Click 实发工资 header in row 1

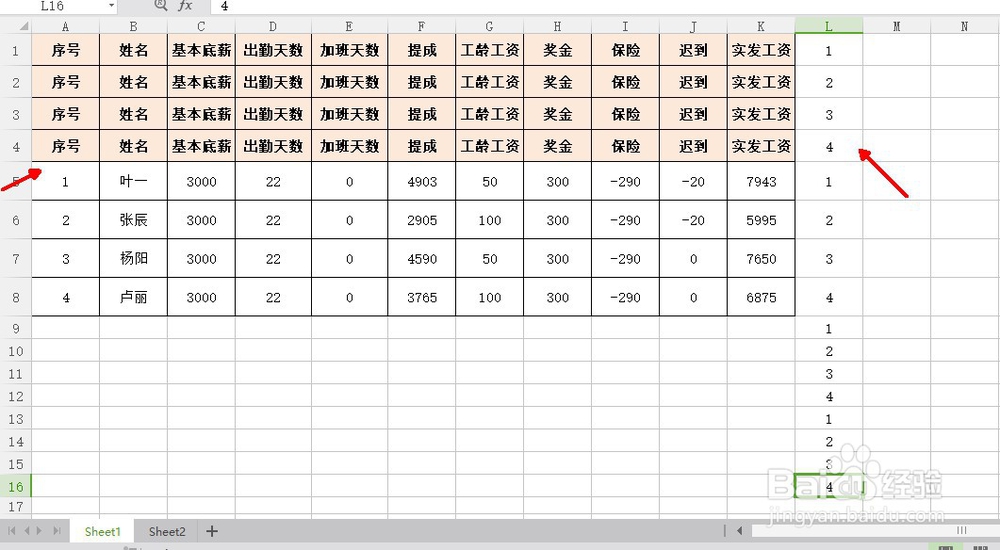coord(761,50)
